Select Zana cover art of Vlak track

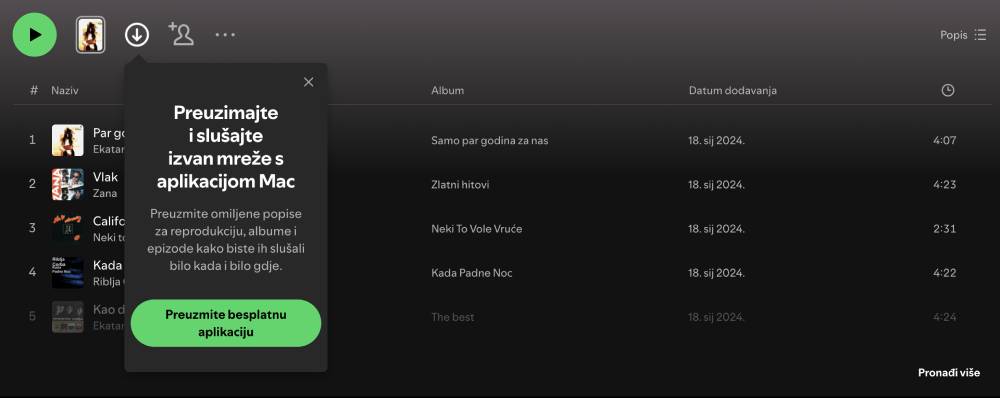click(x=68, y=184)
